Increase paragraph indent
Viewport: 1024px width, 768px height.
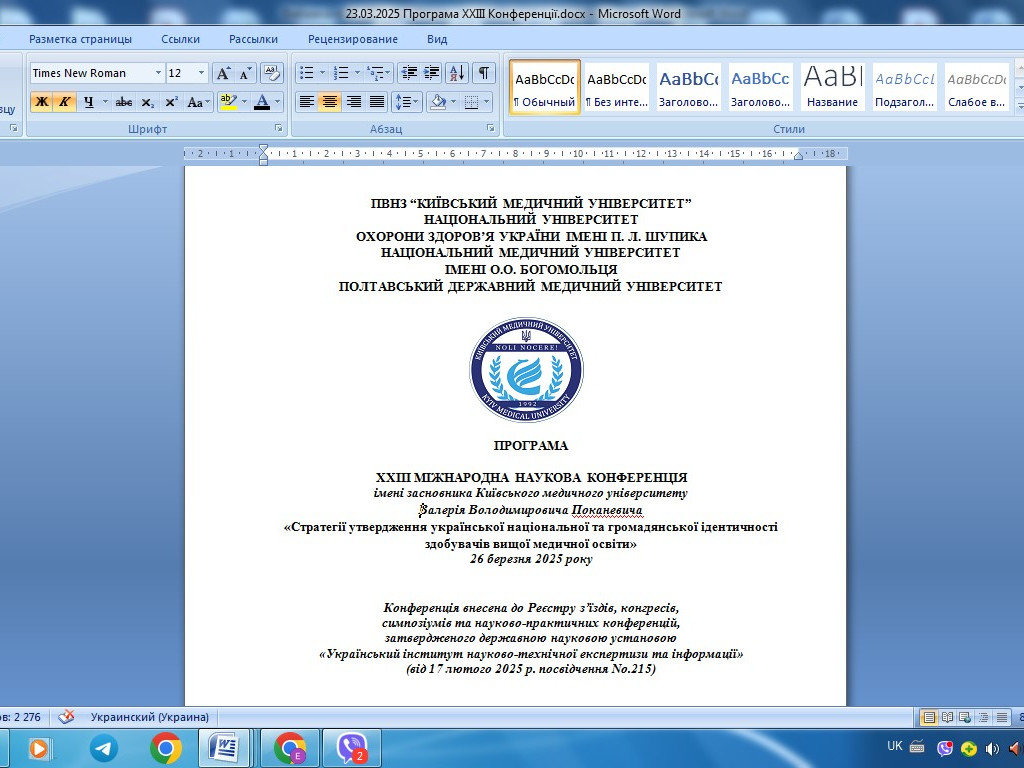[432, 72]
